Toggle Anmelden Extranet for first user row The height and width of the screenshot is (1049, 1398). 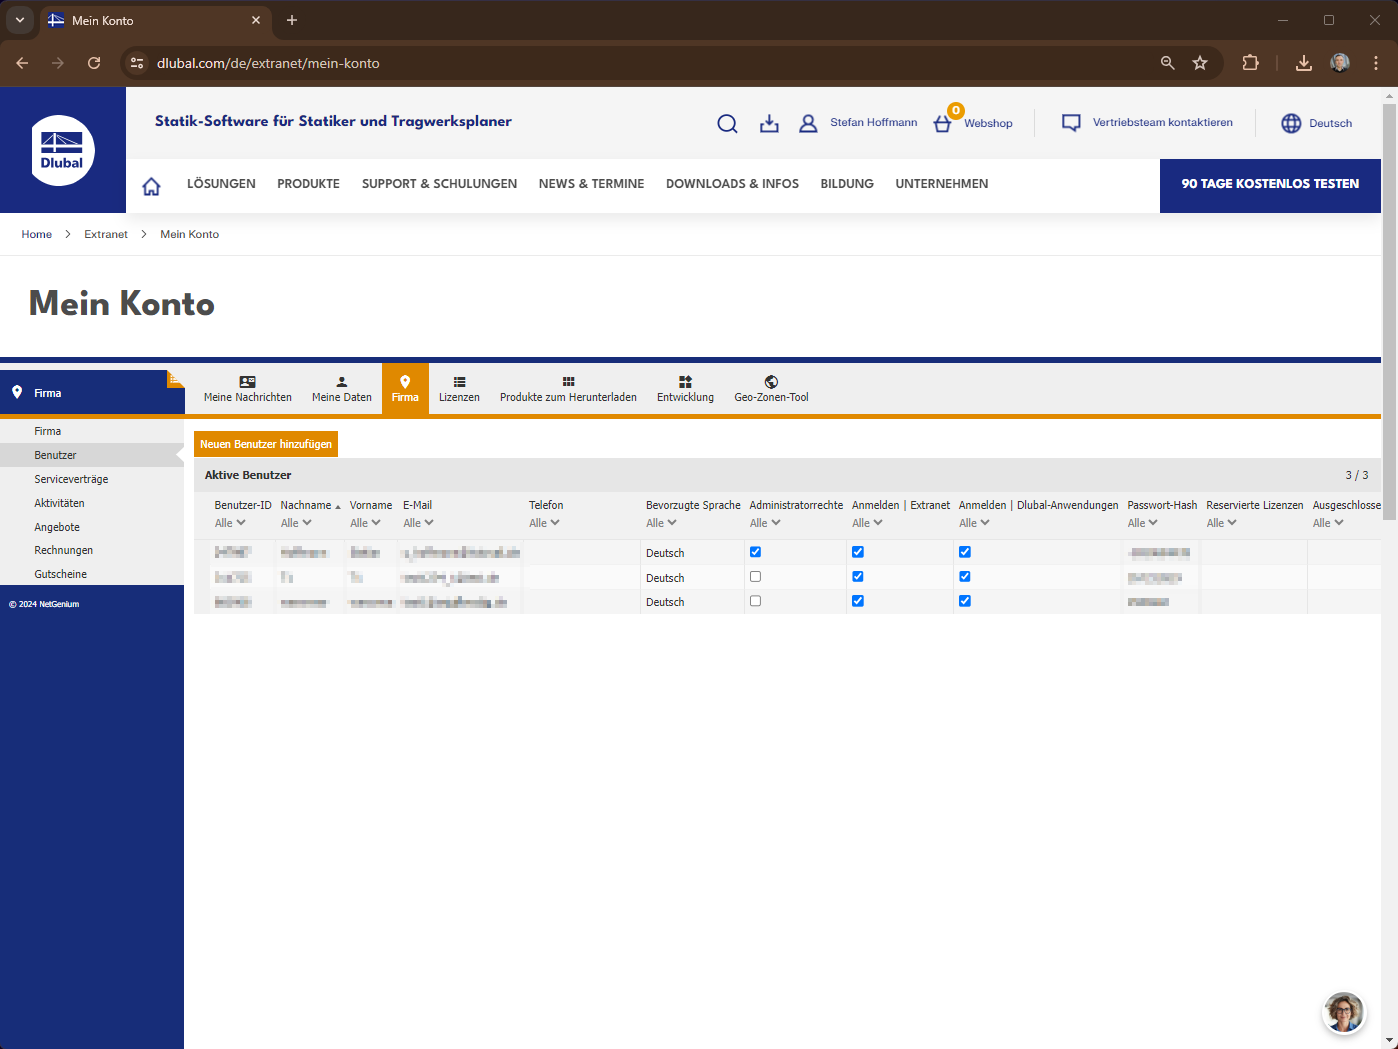click(858, 552)
